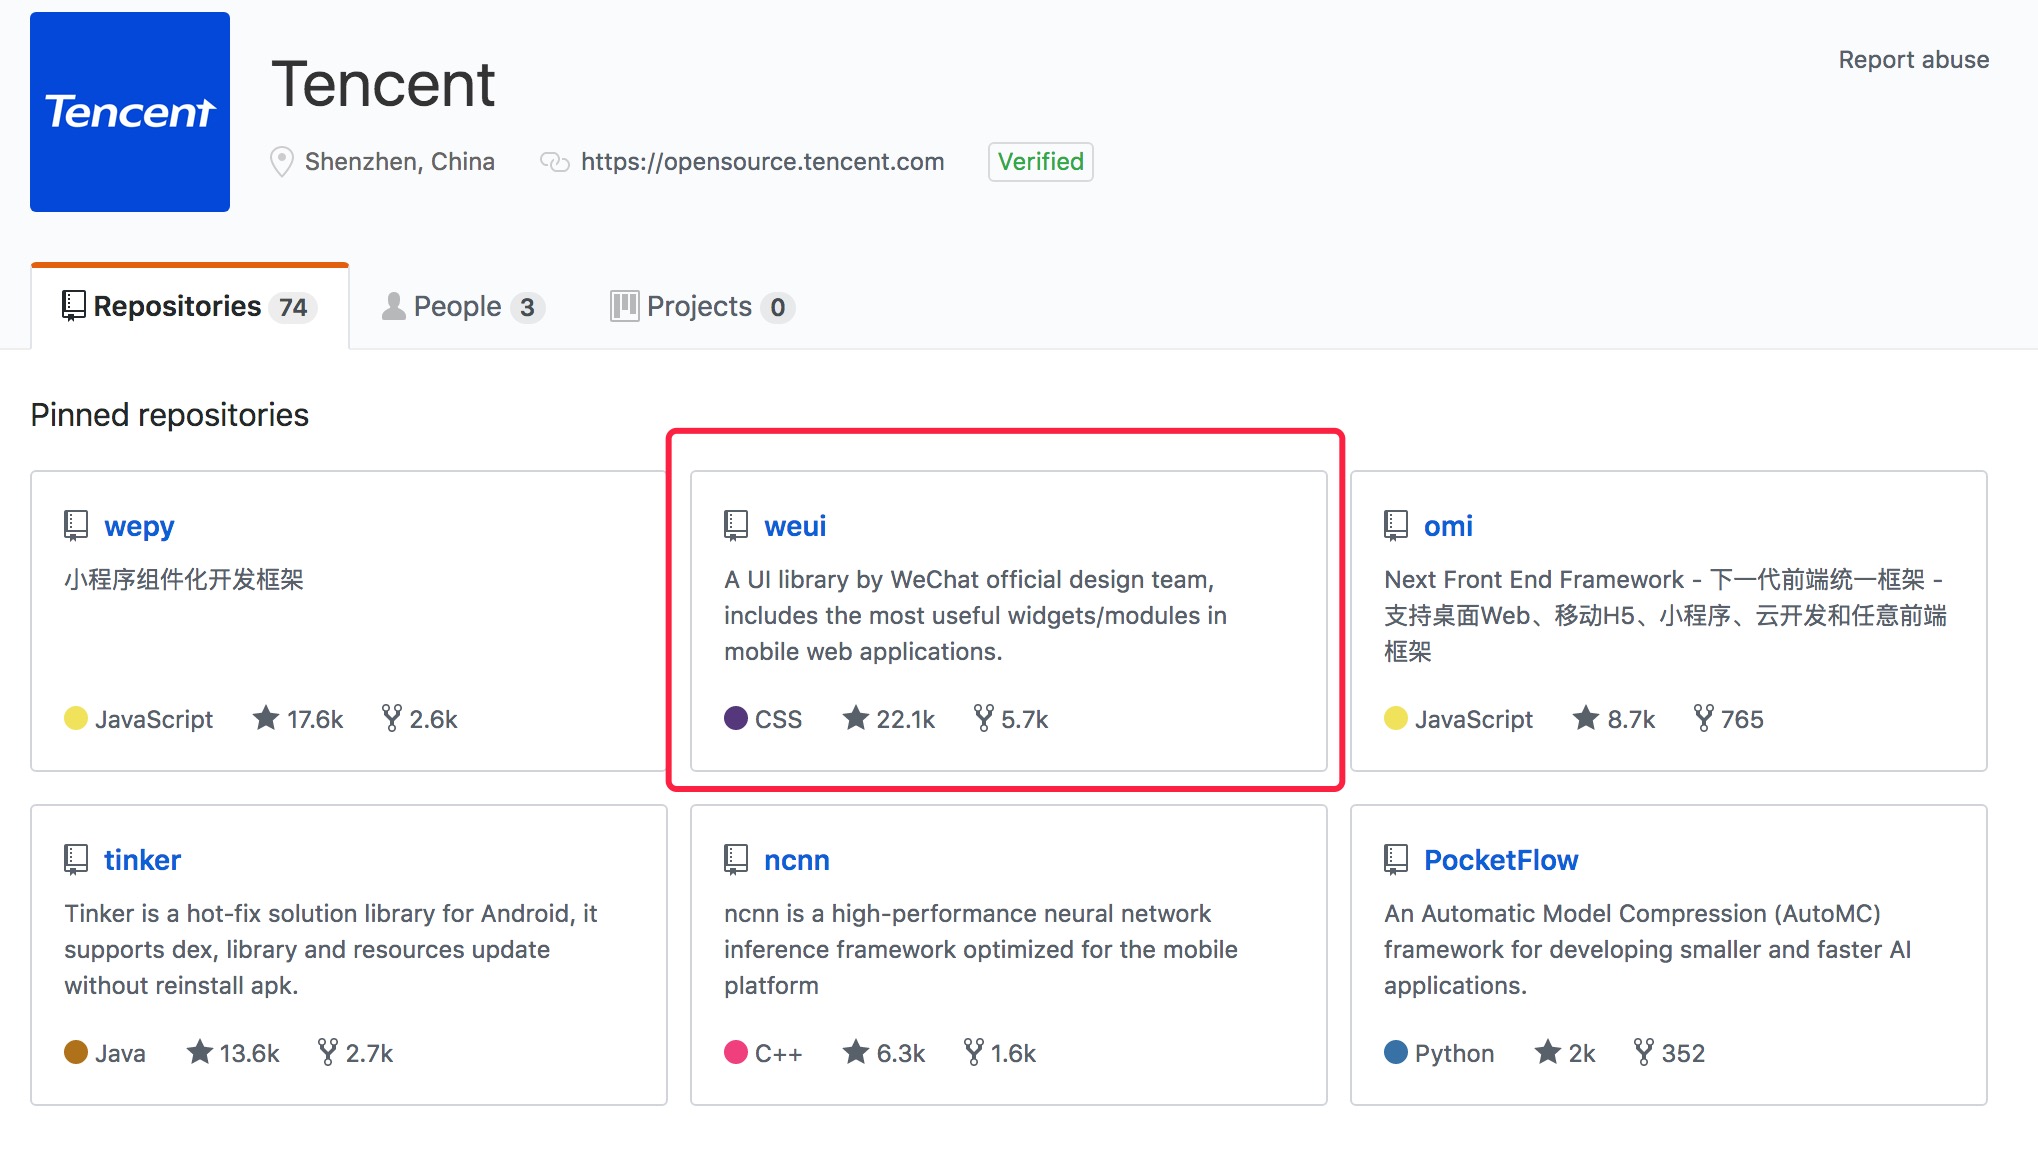Click the Repositories tab icon

[x=71, y=305]
